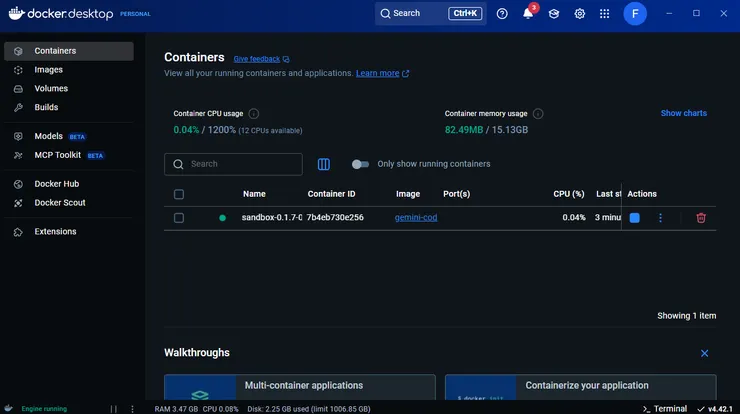This screenshot has height=414, width=740.
Task: Click the memory usage info icon
Action: (538, 114)
